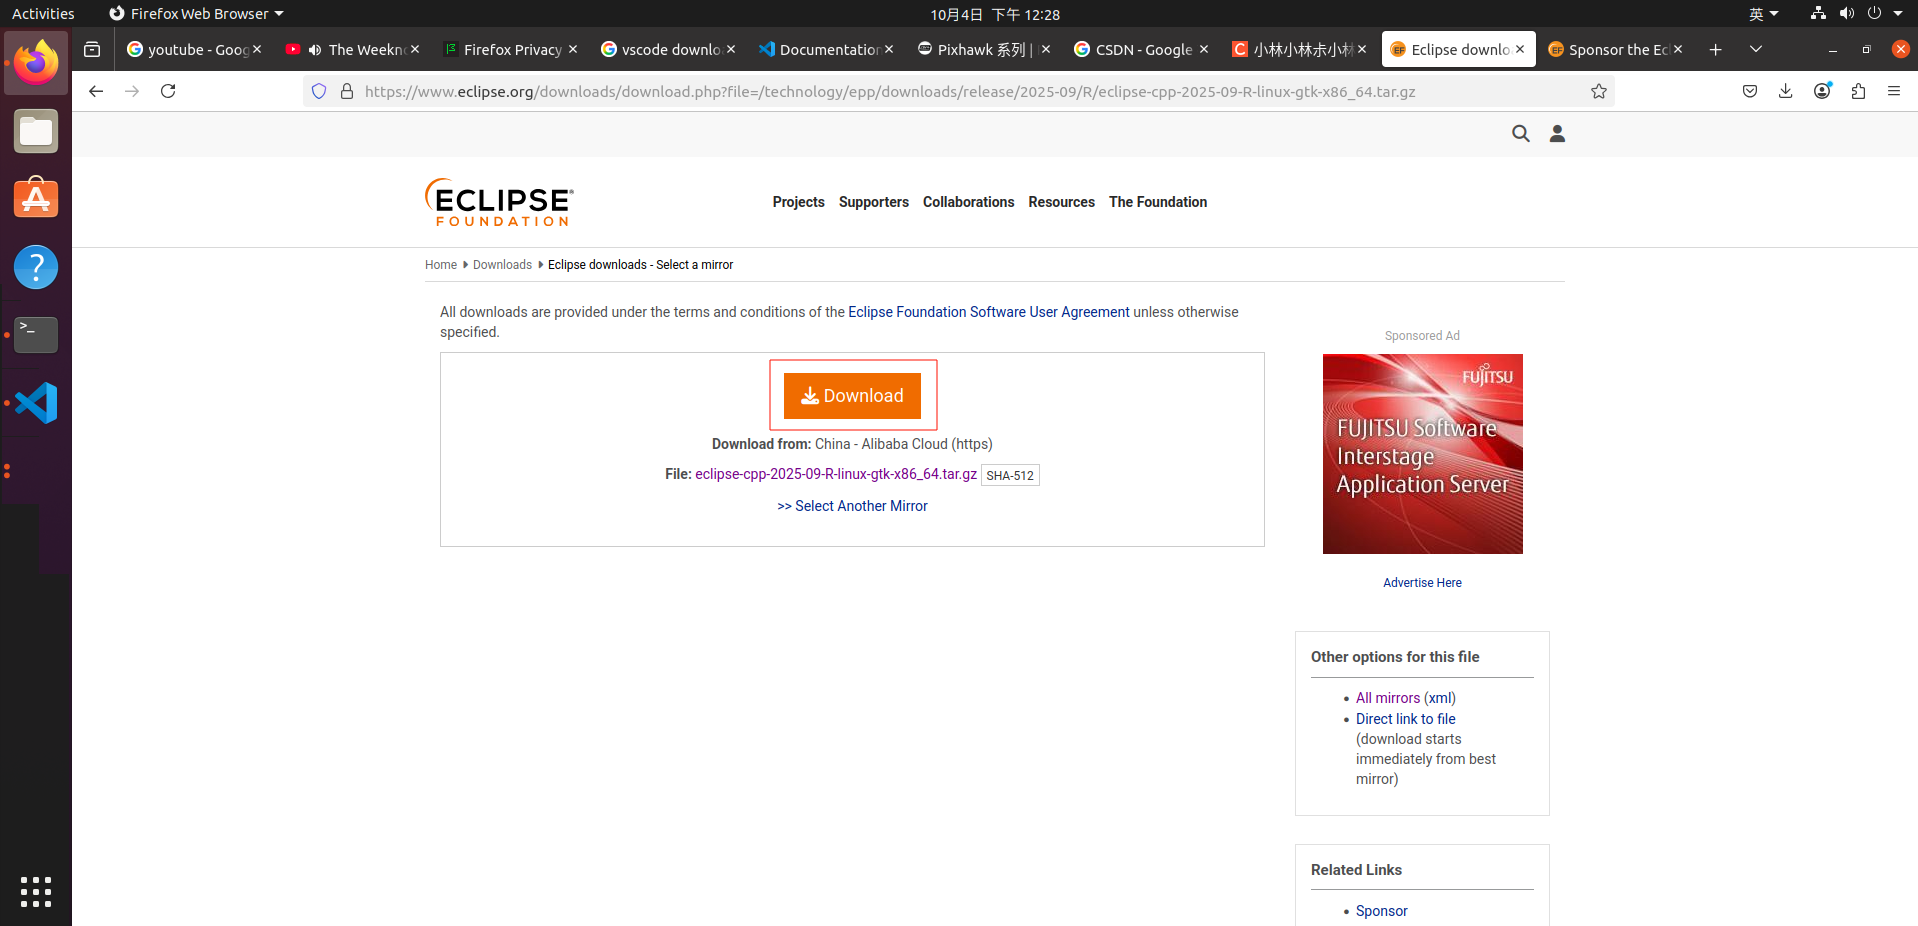Click the browser back navigation arrow
This screenshot has height=926, width=1918.
95,91
